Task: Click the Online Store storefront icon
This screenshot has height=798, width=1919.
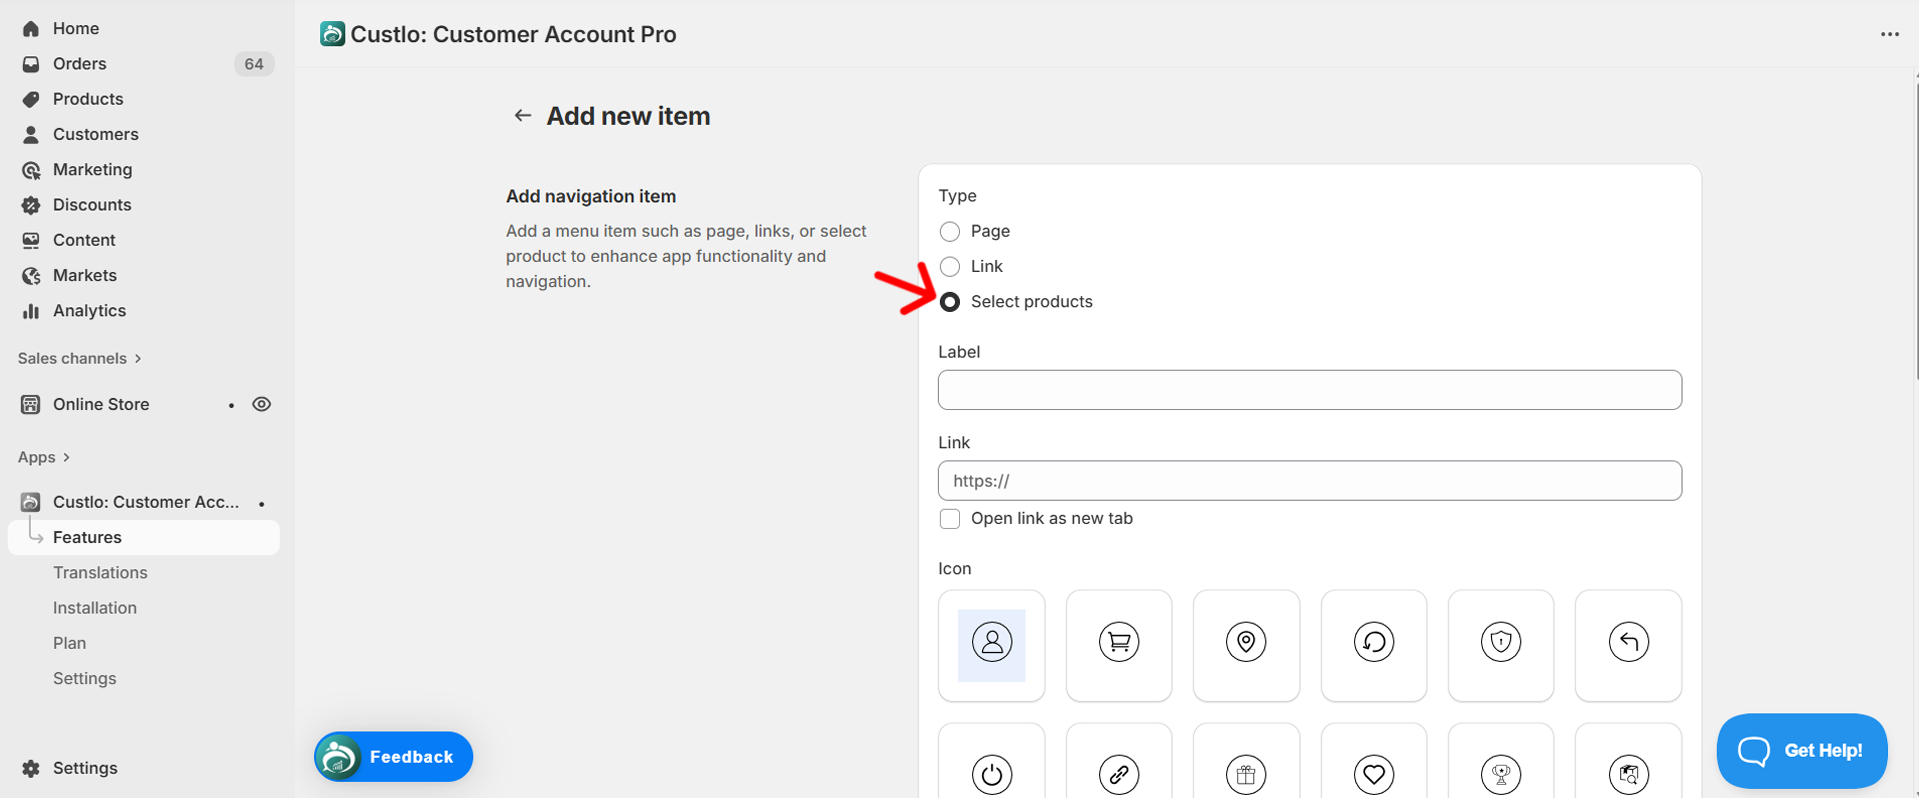Action: [31, 404]
